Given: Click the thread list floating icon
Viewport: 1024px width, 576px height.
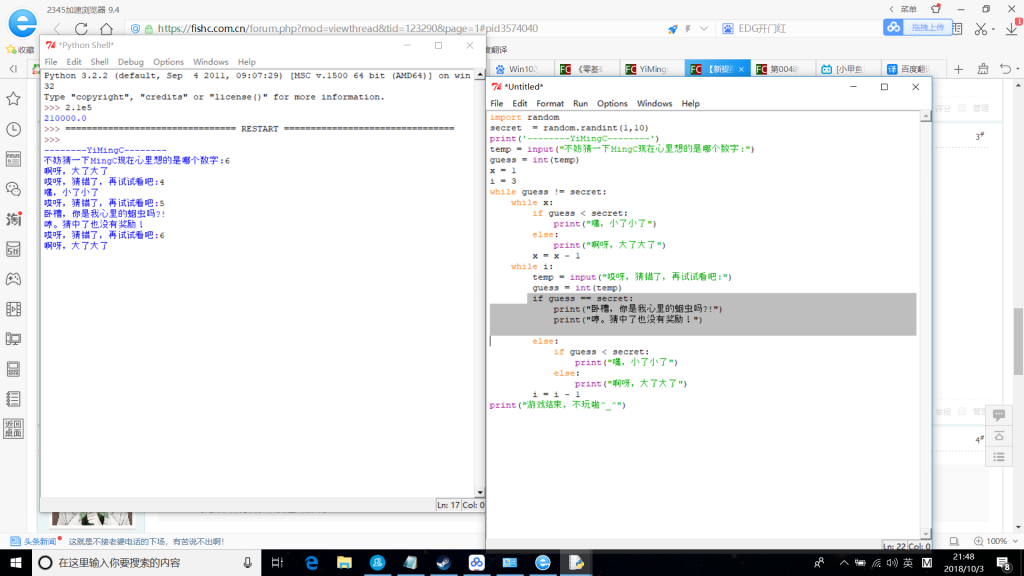Looking at the screenshot, I should pos(999,456).
